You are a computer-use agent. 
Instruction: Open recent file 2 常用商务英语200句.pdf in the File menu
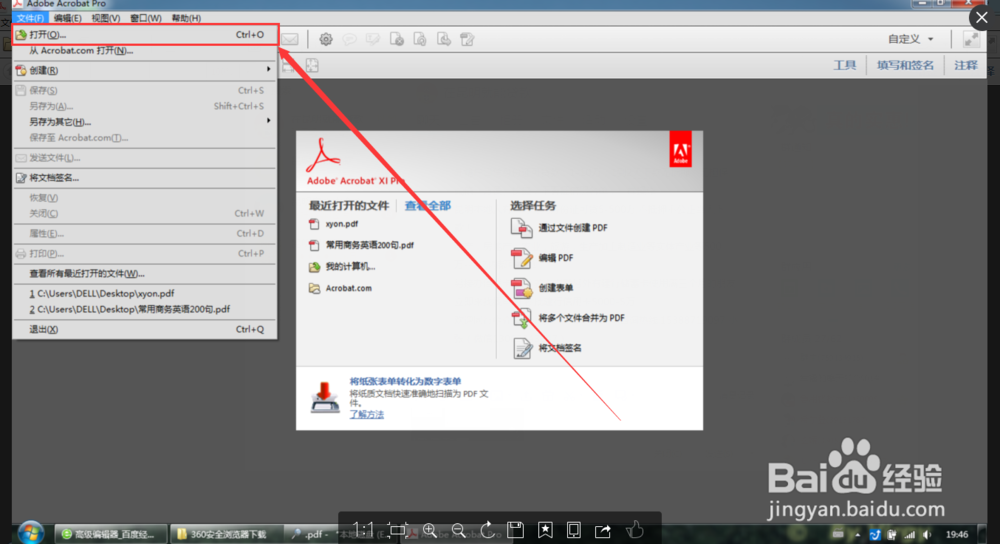(145, 309)
